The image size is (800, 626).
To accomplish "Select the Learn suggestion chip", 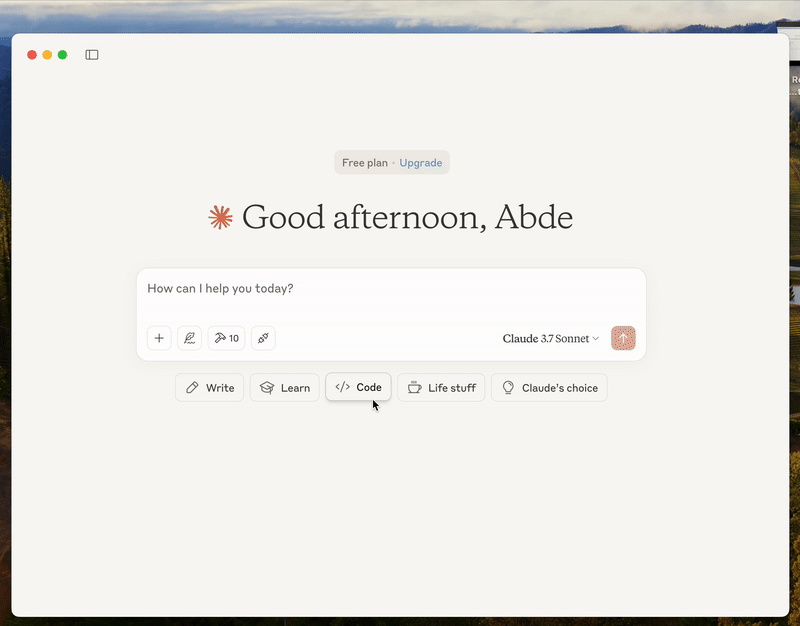I will (x=285, y=388).
